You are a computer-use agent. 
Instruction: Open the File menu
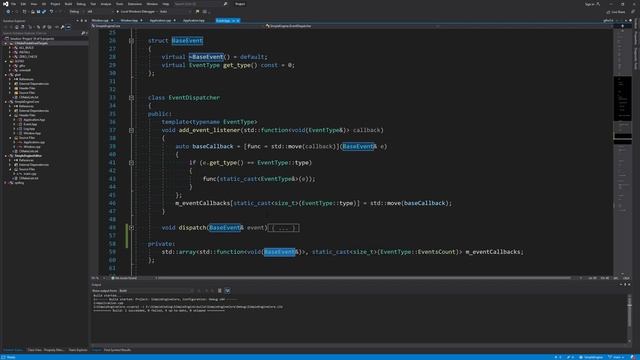point(13,4)
